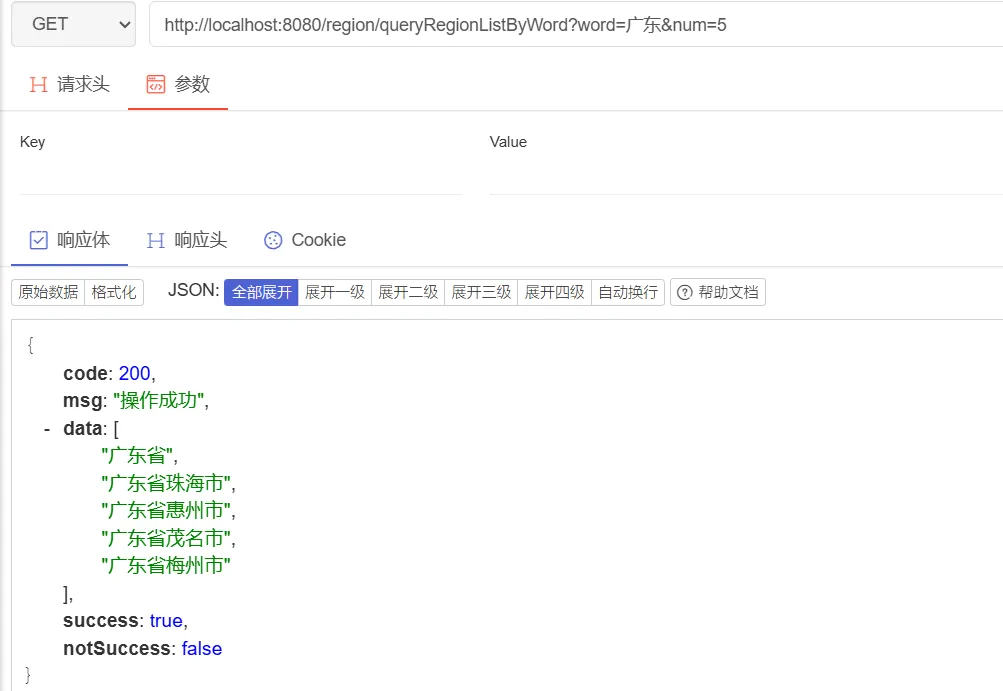Toggle 自动换行 word wrap
Viewport: 1003px width, 691px height.
(x=628, y=292)
